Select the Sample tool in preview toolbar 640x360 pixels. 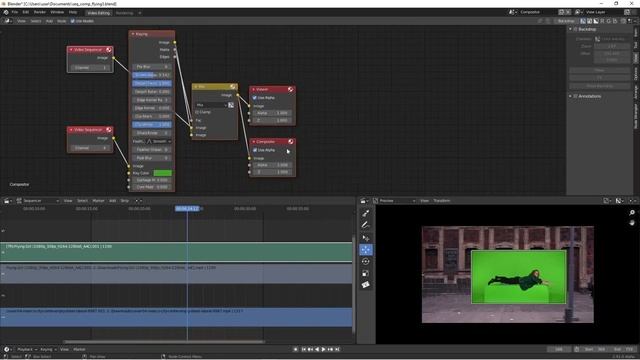(366, 213)
